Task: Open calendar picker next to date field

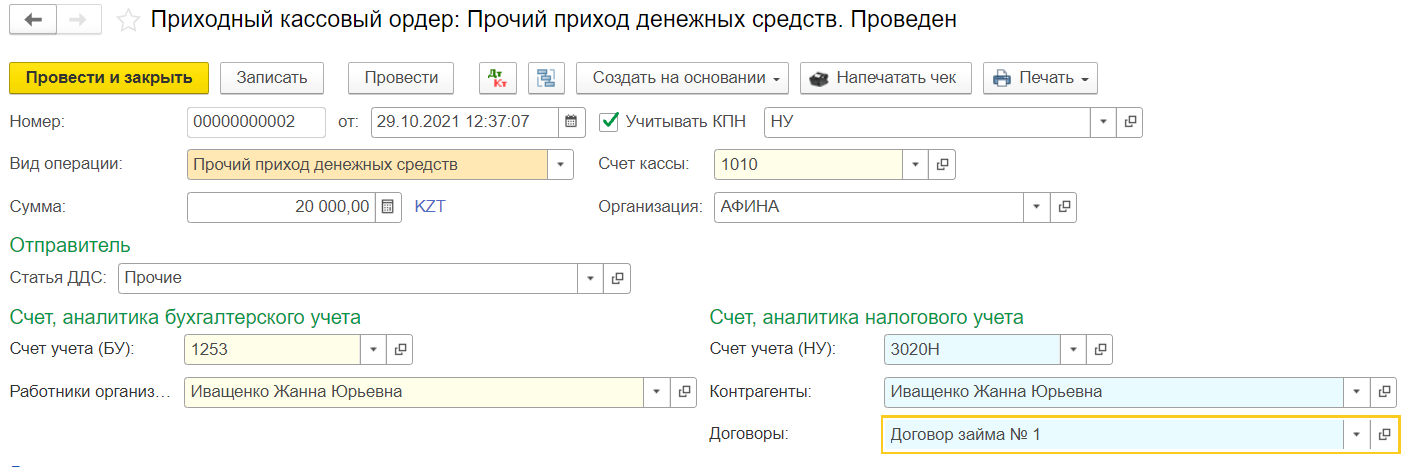Action: [571, 122]
